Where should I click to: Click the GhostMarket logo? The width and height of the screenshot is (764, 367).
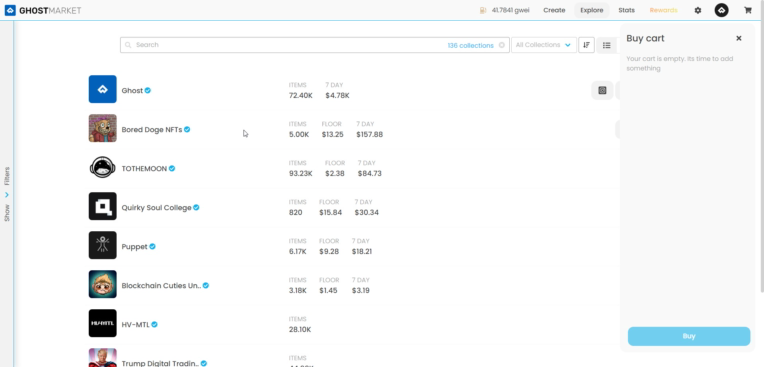click(43, 10)
